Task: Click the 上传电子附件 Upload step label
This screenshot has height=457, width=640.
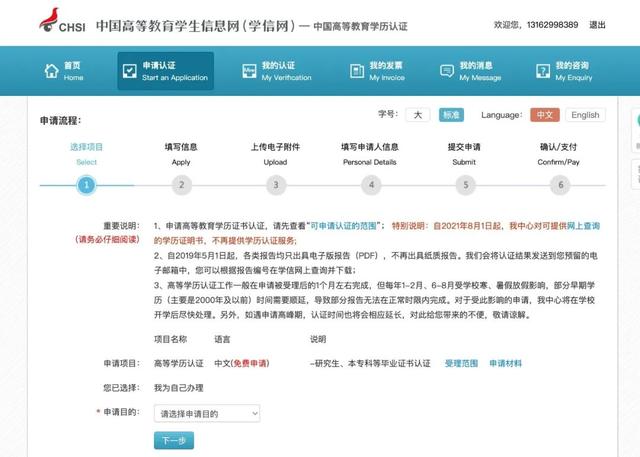Action: 275,154
